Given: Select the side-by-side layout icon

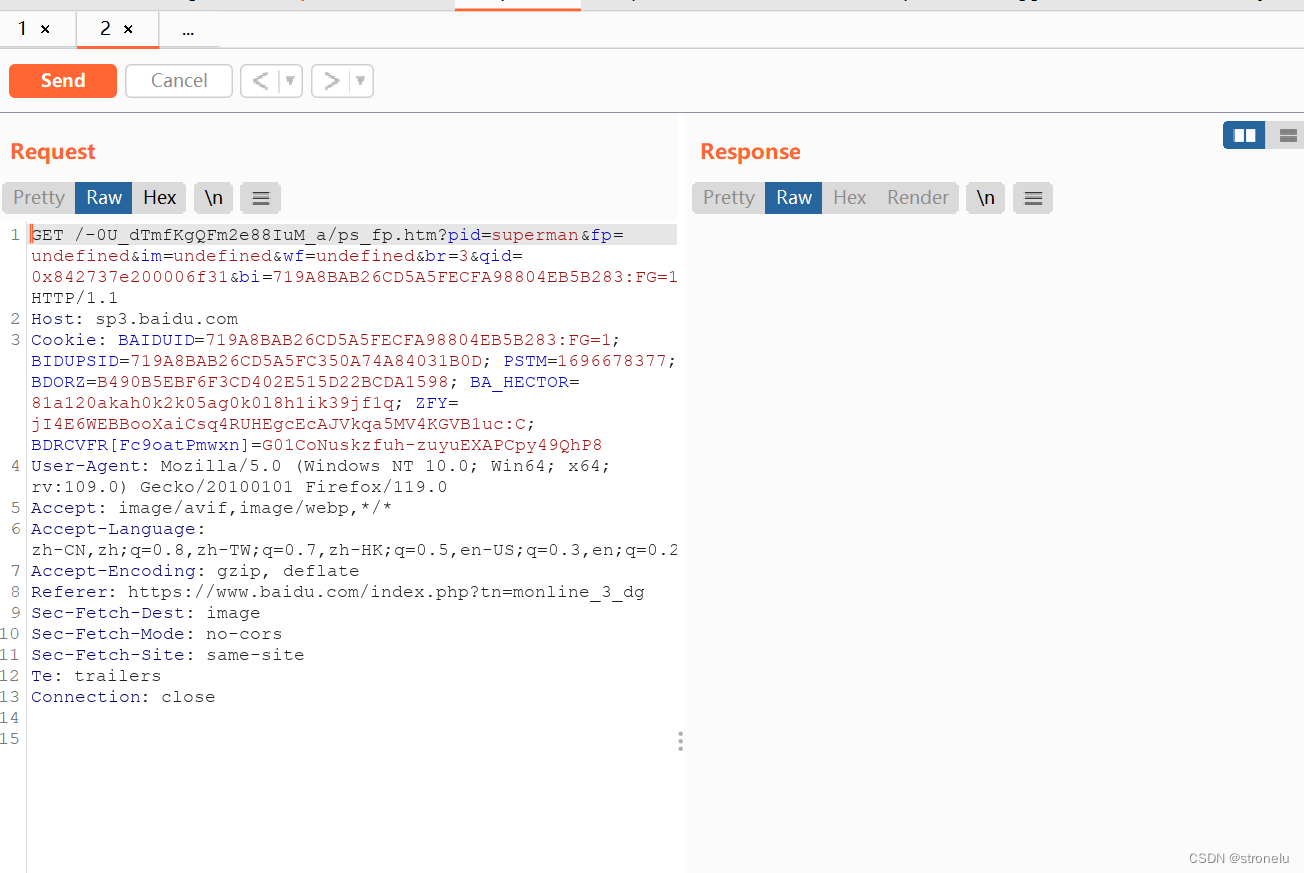Looking at the screenshot, I should point(1245,135).
